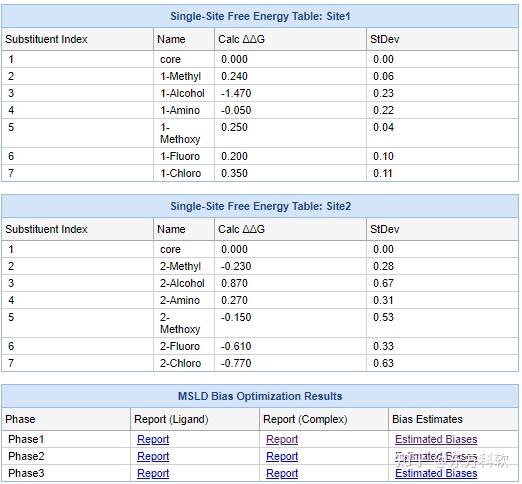522x484 pixels.
Task: Click Name header in Site2 table
Action: click(171, 229)
